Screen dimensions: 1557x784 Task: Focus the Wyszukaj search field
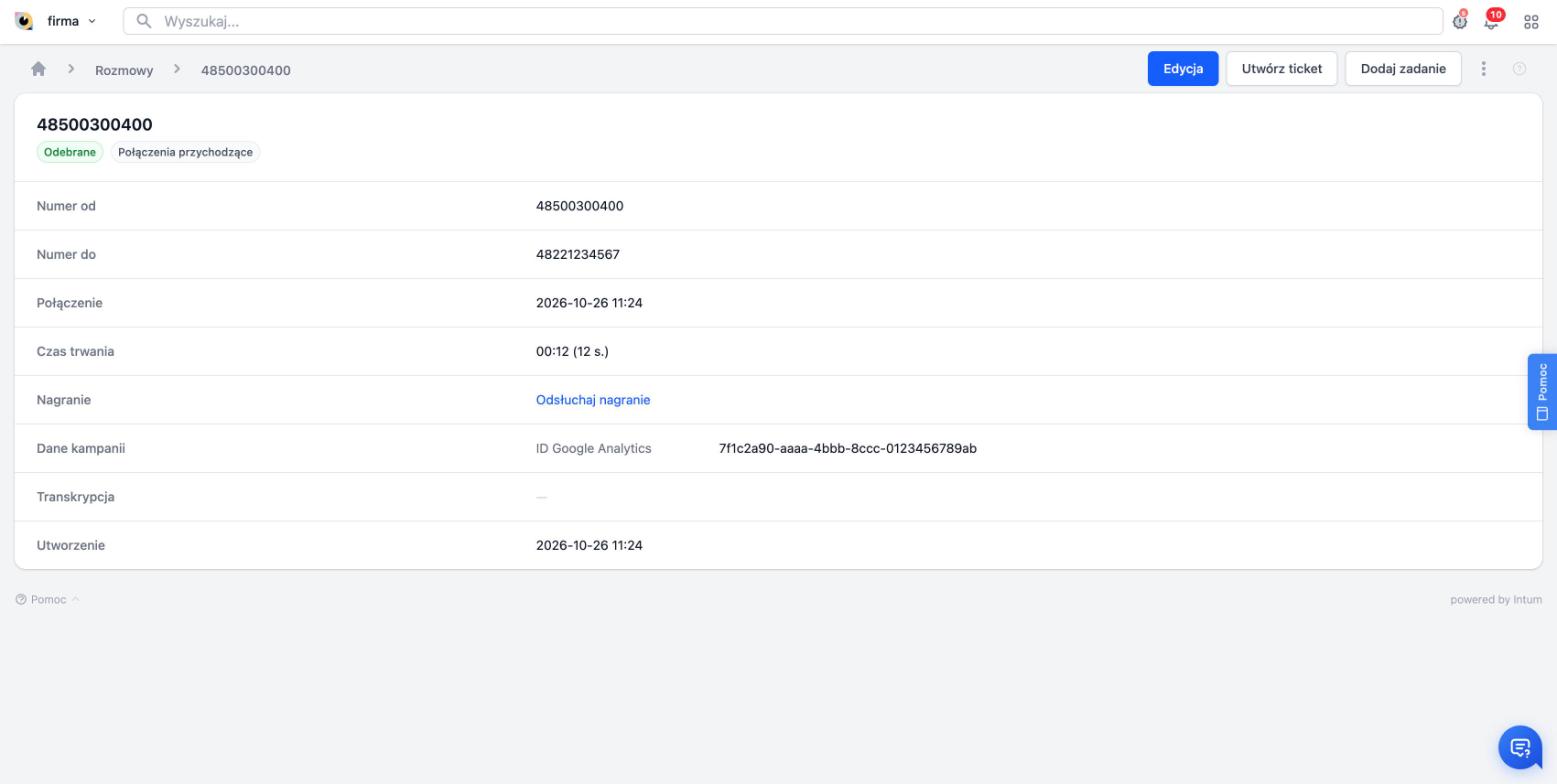pos(783,21)
